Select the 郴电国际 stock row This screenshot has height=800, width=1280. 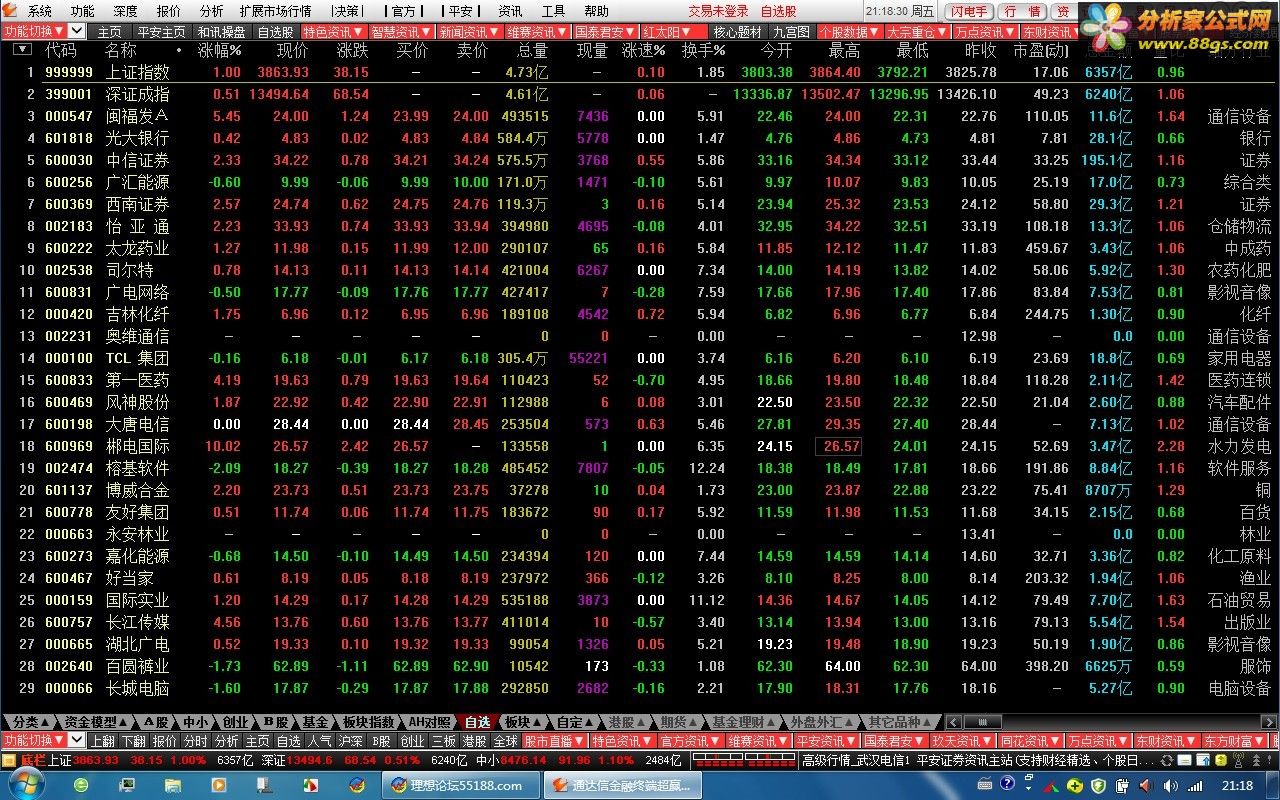[640, 446]
